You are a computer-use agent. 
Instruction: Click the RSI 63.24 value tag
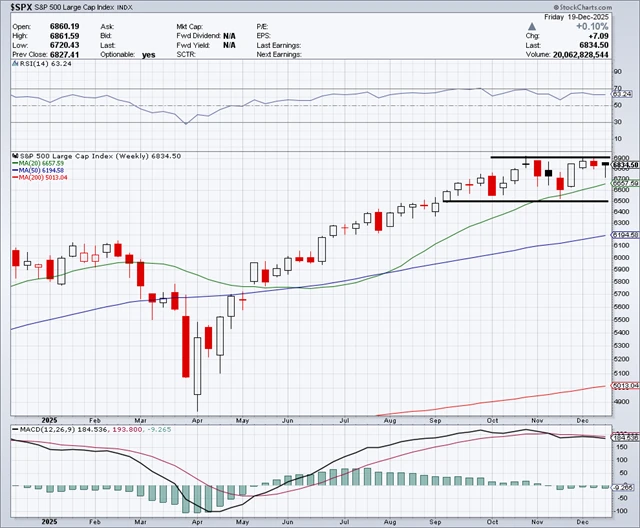(x=623, y=94)
